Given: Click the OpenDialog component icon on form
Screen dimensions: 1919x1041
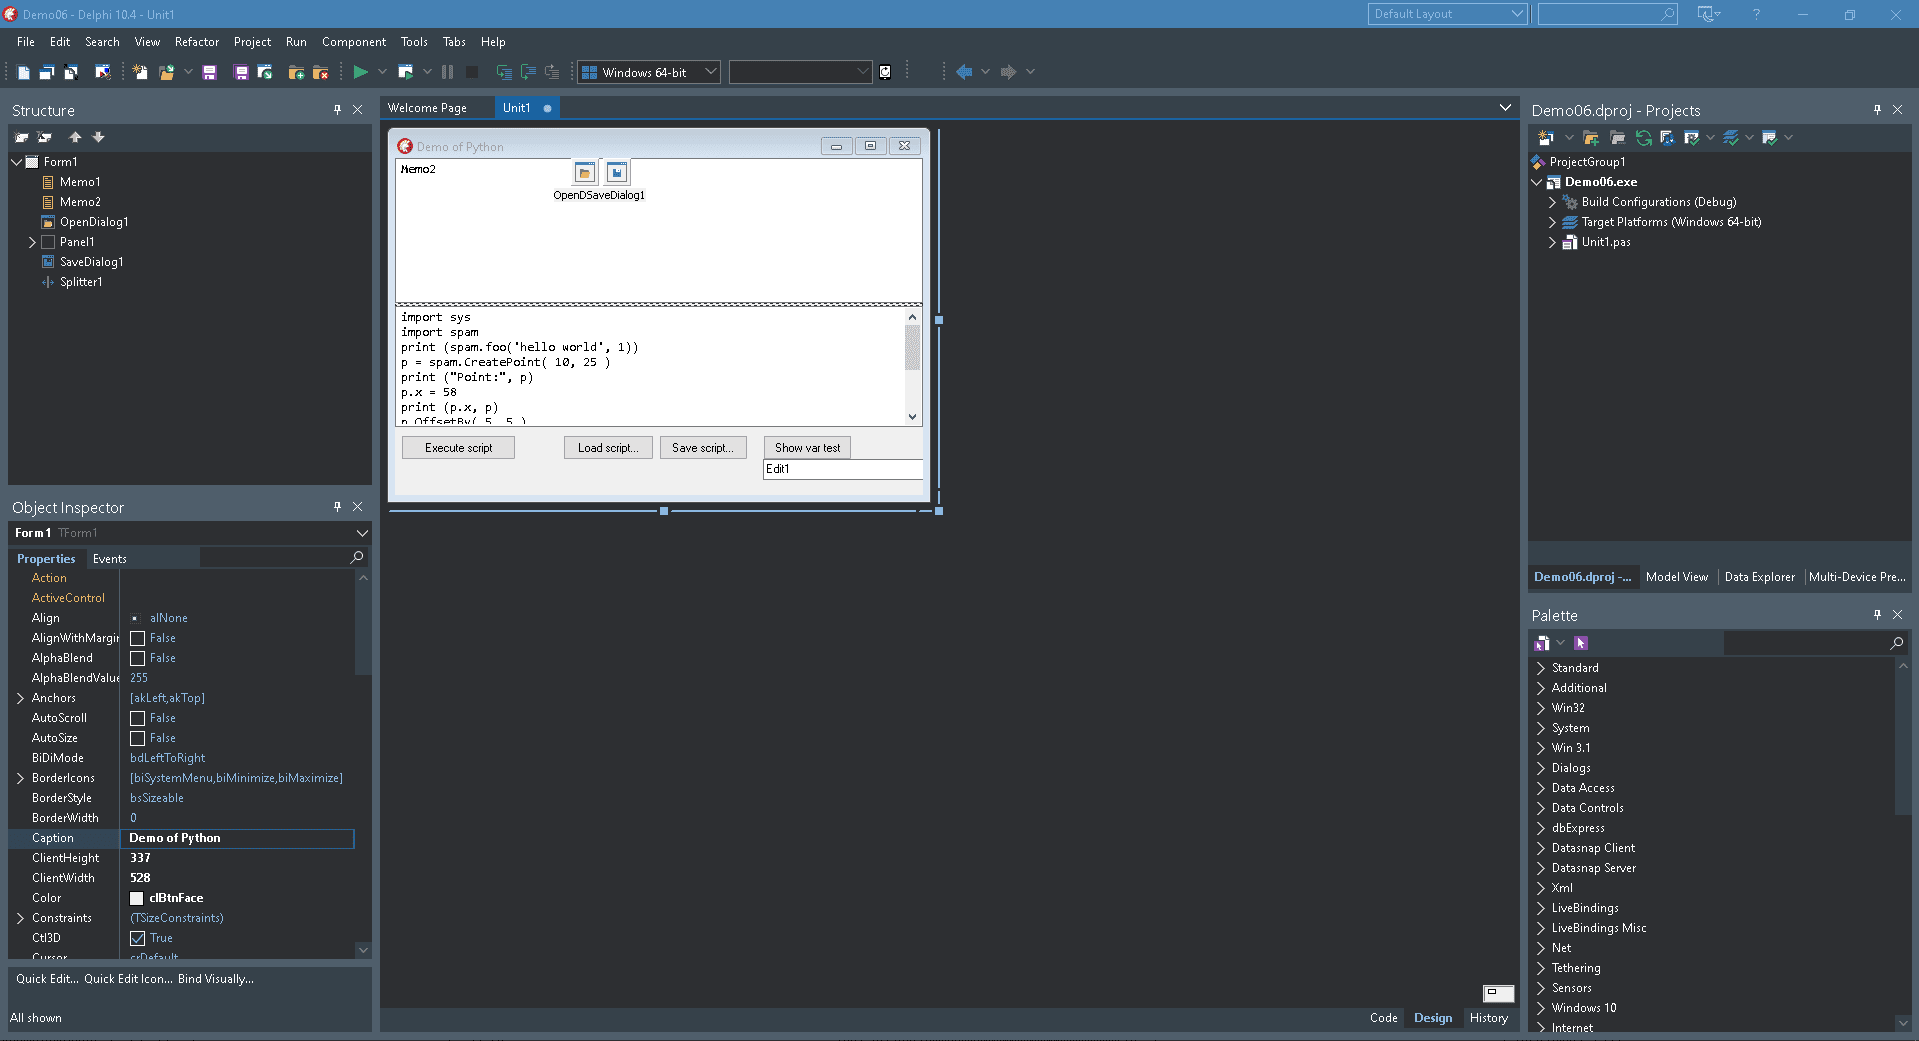Looking at the screenshot, I should (585, 172).
